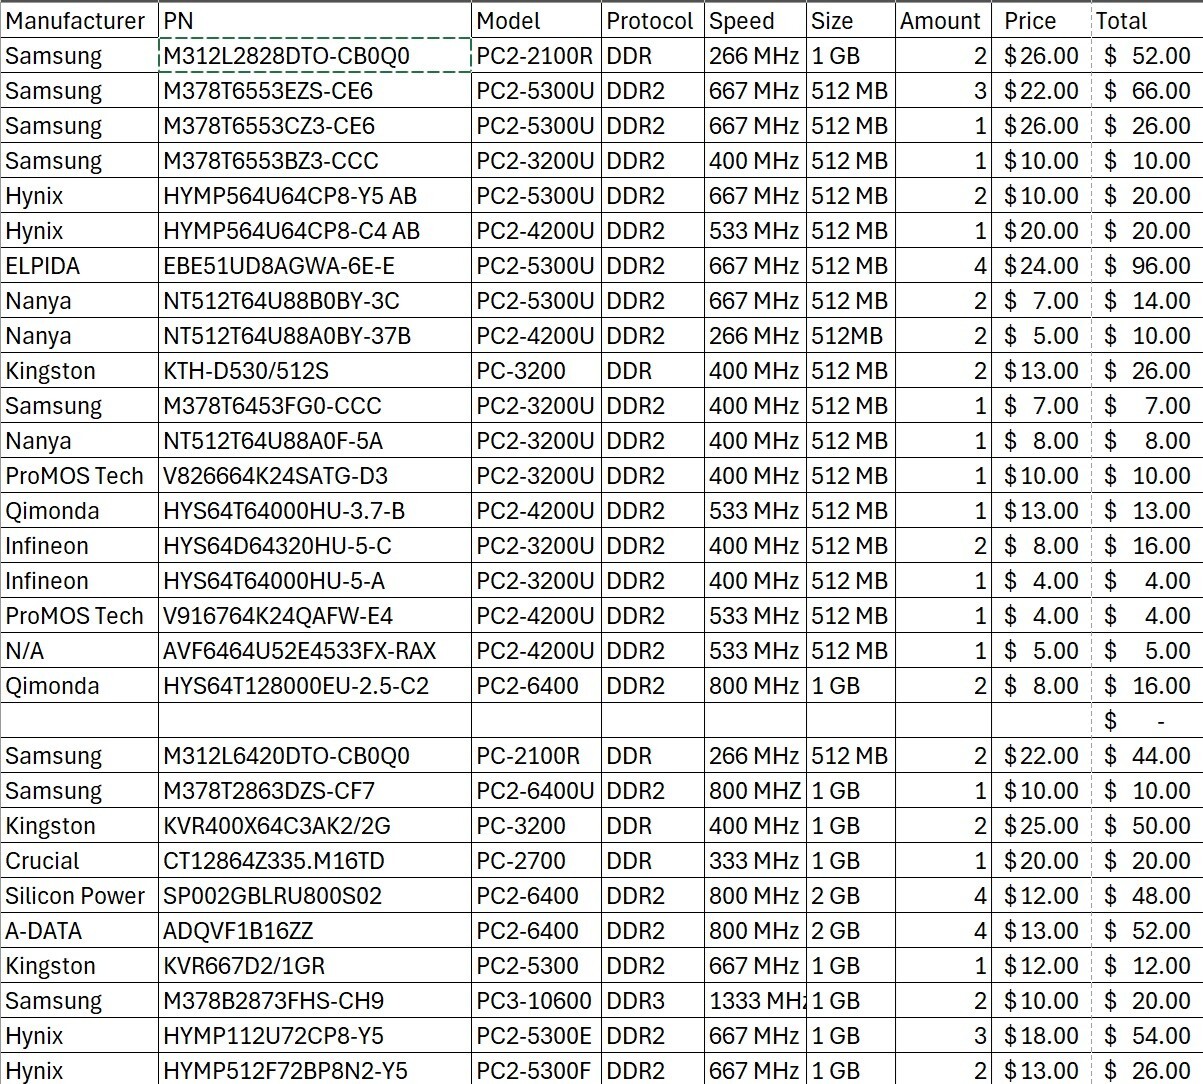Select the $18.00 price cell
This screenshot has width=1203, height=1084.
click(1041, 1036)
